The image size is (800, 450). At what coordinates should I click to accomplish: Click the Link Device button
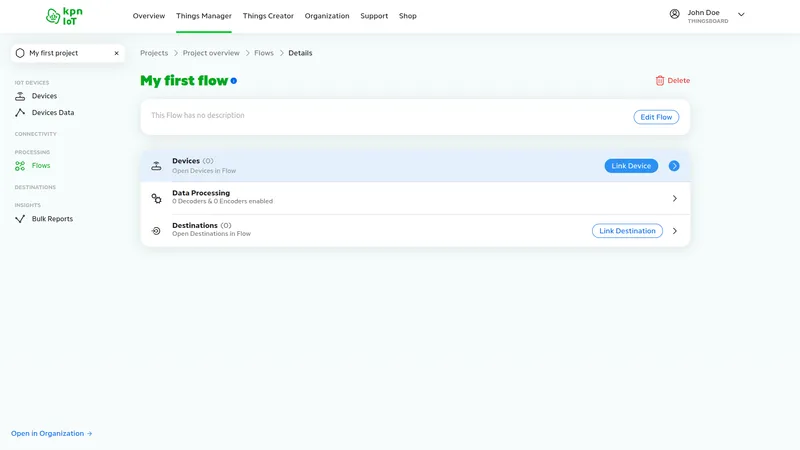[631, 166]
